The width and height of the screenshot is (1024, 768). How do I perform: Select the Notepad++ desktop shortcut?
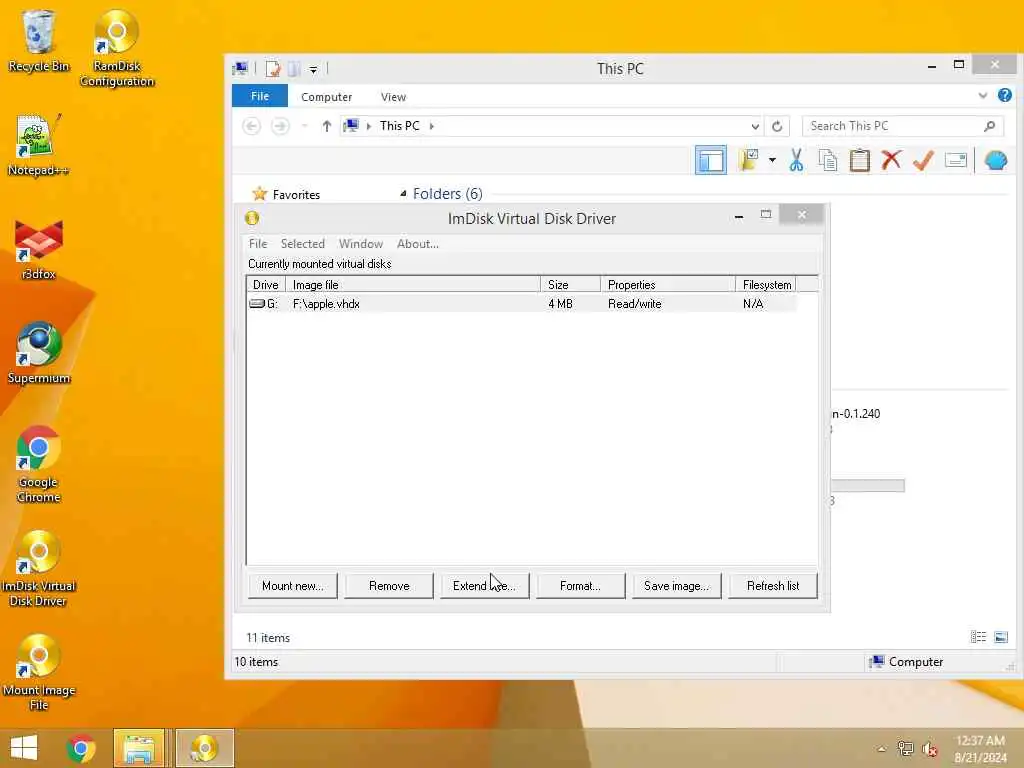click(39, 145)
